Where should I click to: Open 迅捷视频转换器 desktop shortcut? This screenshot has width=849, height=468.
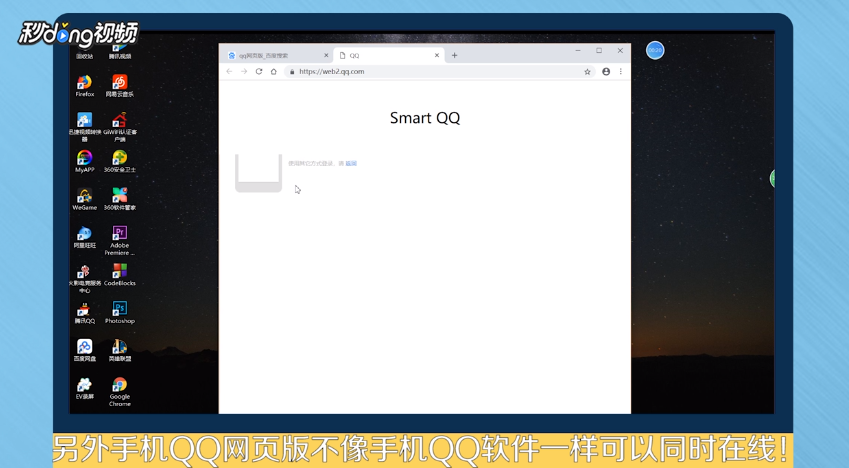tap(84, 127)
